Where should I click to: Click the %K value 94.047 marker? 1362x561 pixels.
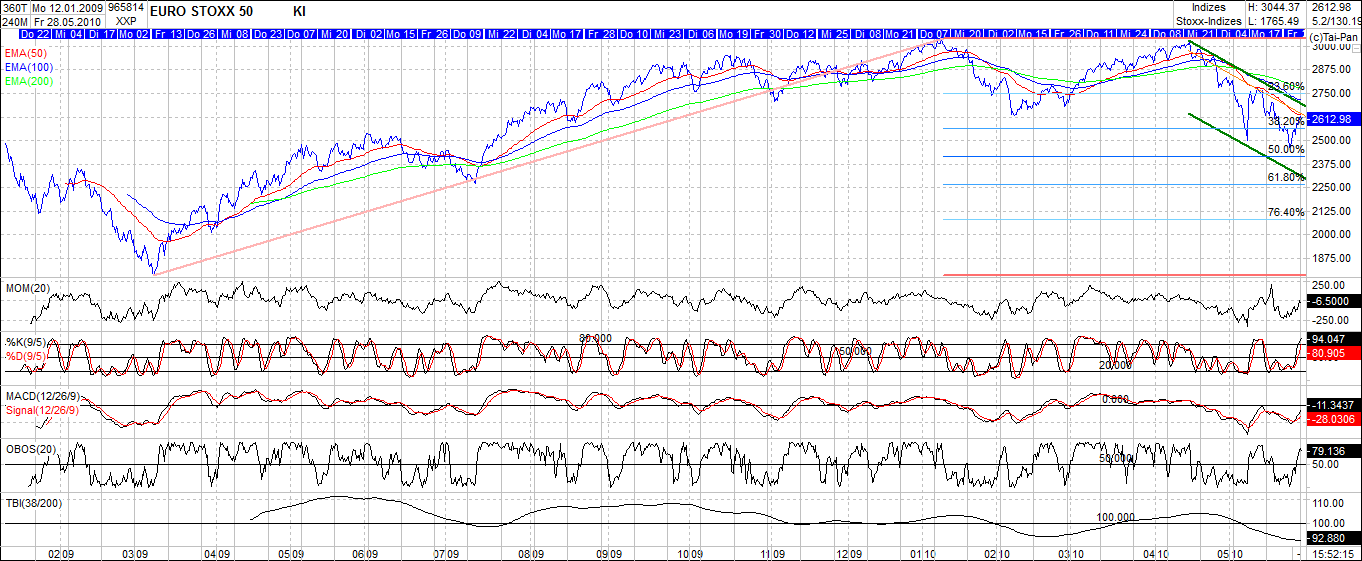[x=1334, y=339]
